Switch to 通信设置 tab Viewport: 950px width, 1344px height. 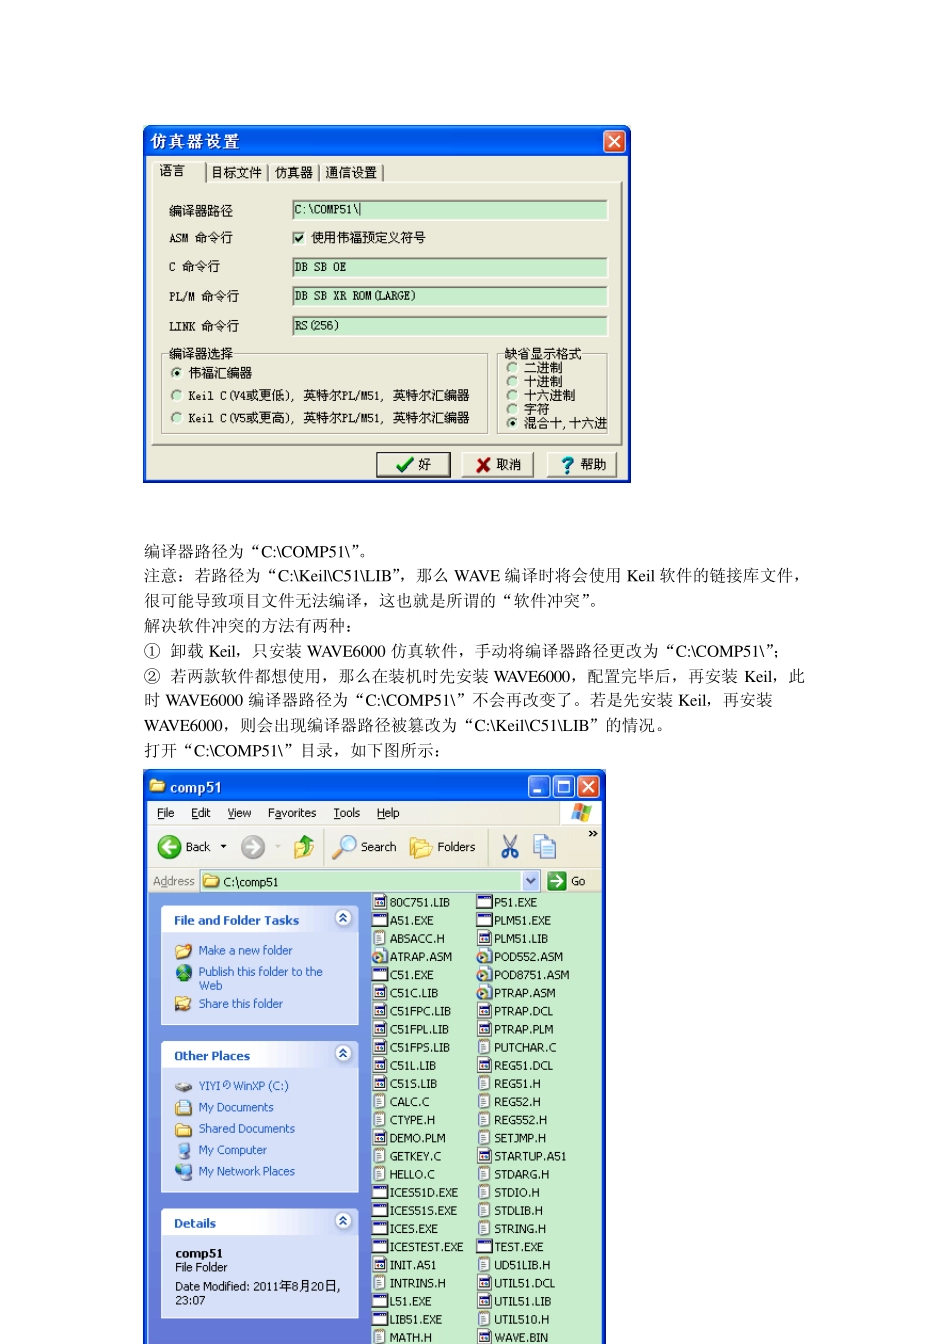click(351, 173)
